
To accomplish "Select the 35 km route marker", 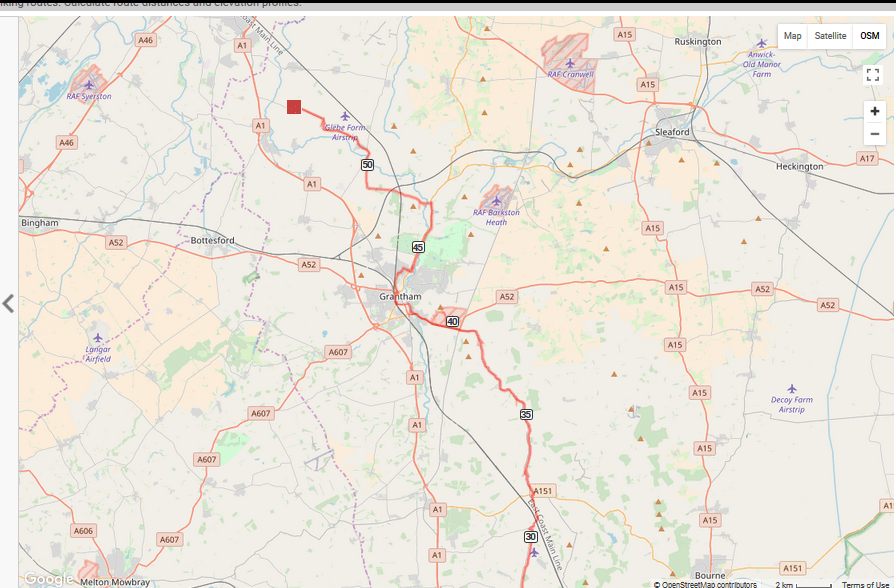I will point(526,414).
